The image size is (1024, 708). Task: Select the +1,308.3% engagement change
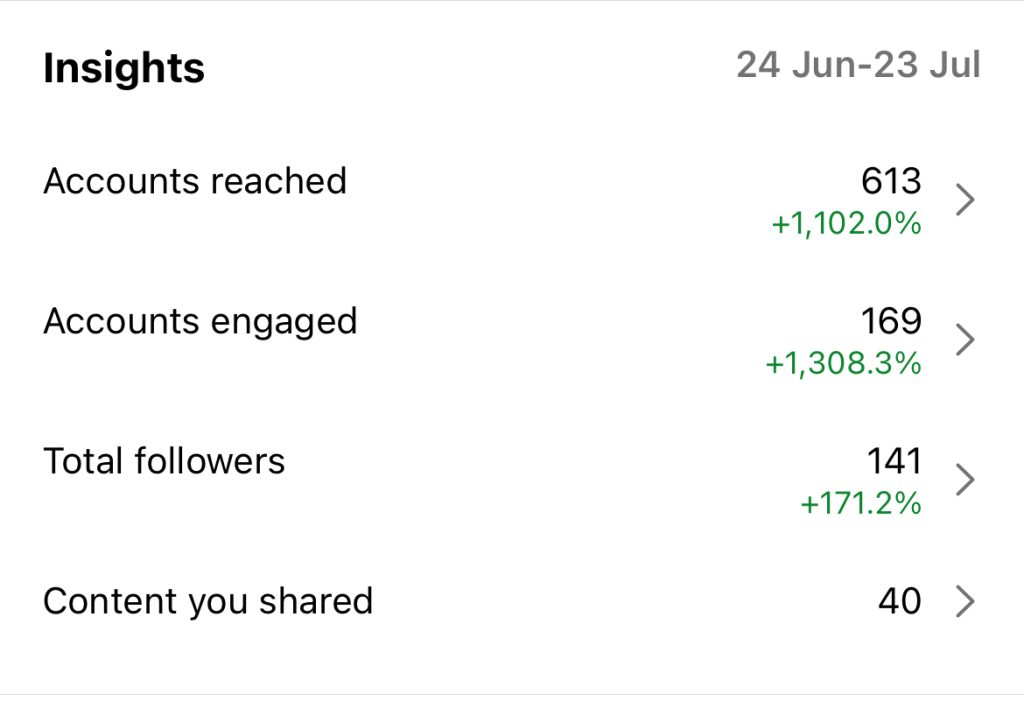pyautogui.click(x=843, y=364)
